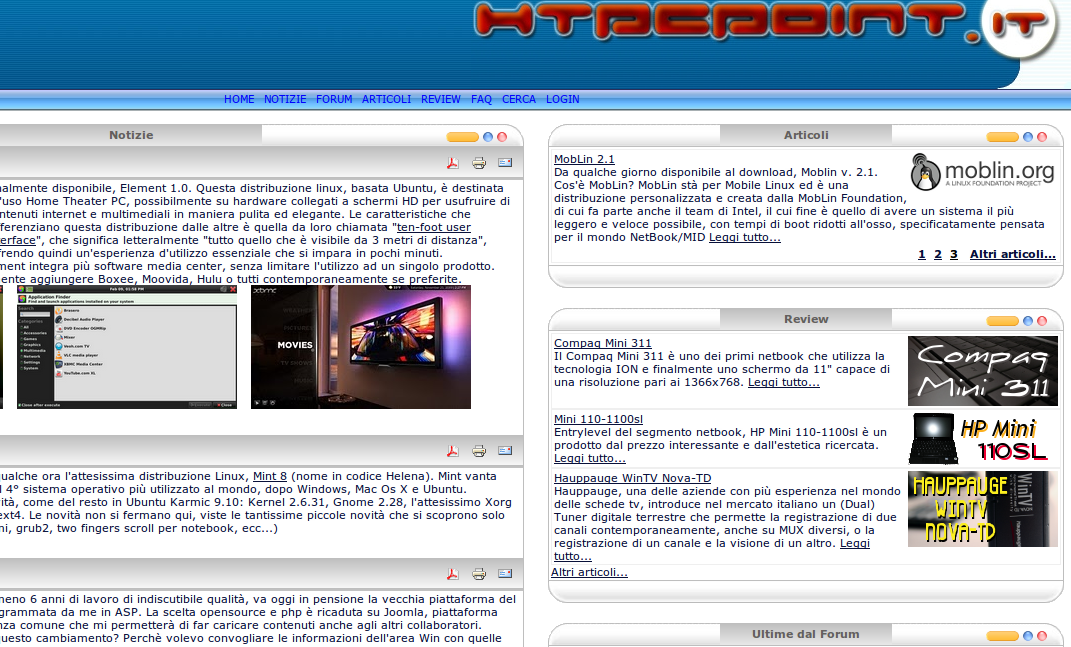Open the CERCA search menu item
The image size is (1071, 647).
[519, 99]
